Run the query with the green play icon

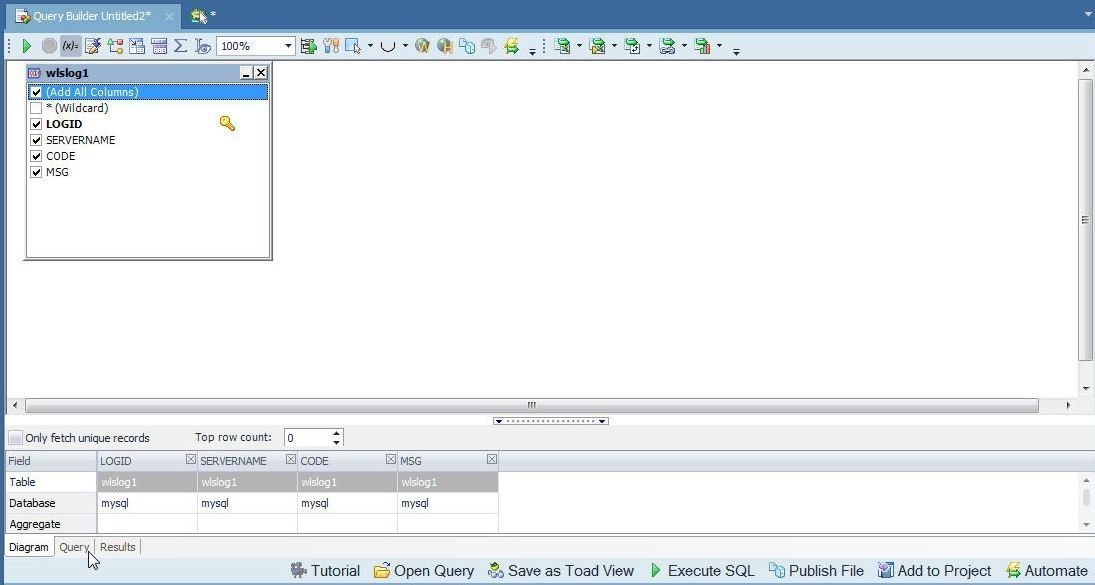(27, 46)
